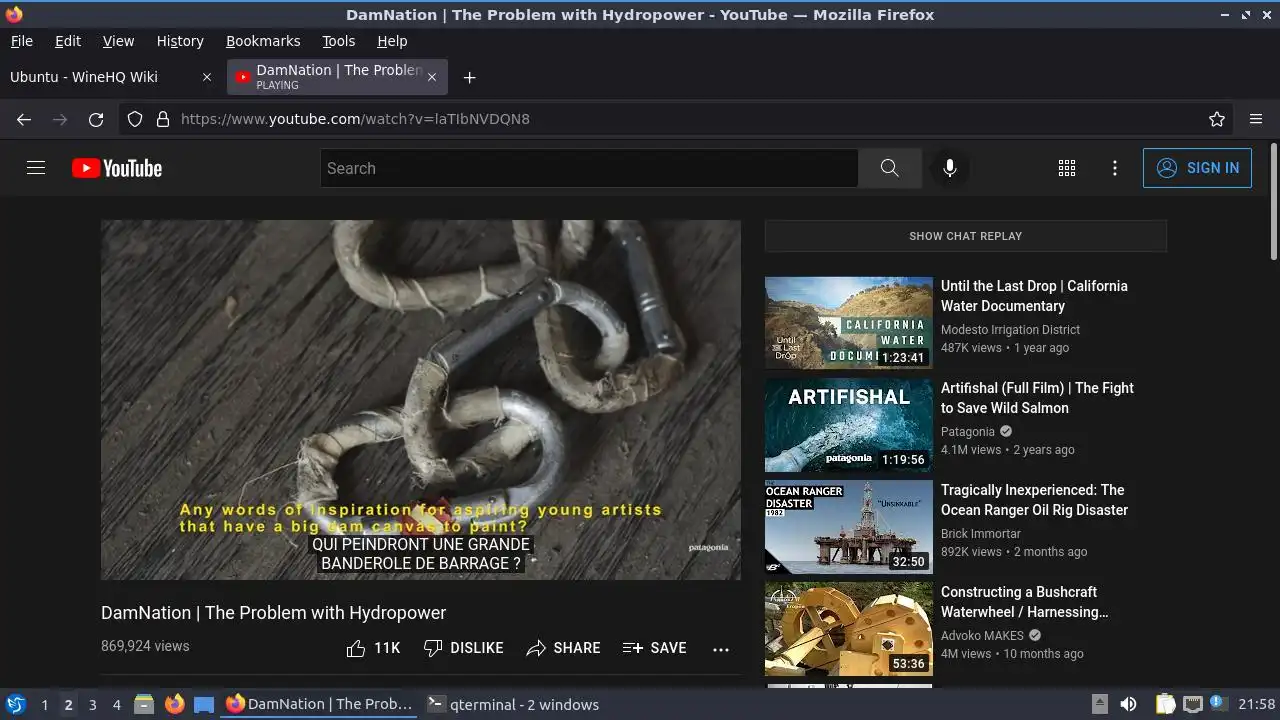Switch to virtual desktop 4
The height and width of the screenshot is (720, 1280).
tap(116, 705)
